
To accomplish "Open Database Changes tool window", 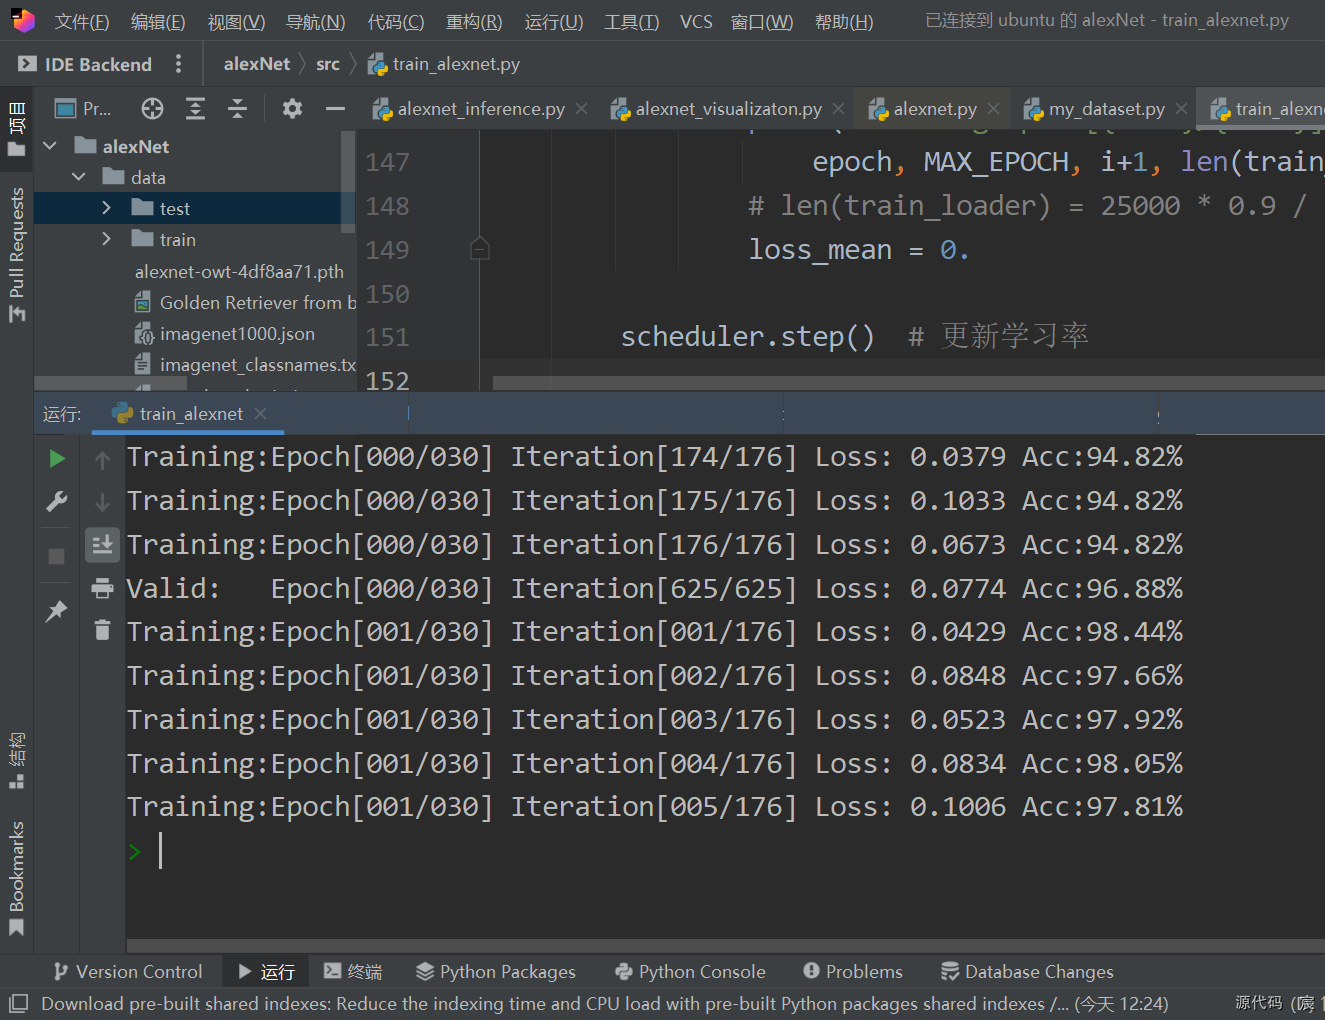I will point(1027,971).
